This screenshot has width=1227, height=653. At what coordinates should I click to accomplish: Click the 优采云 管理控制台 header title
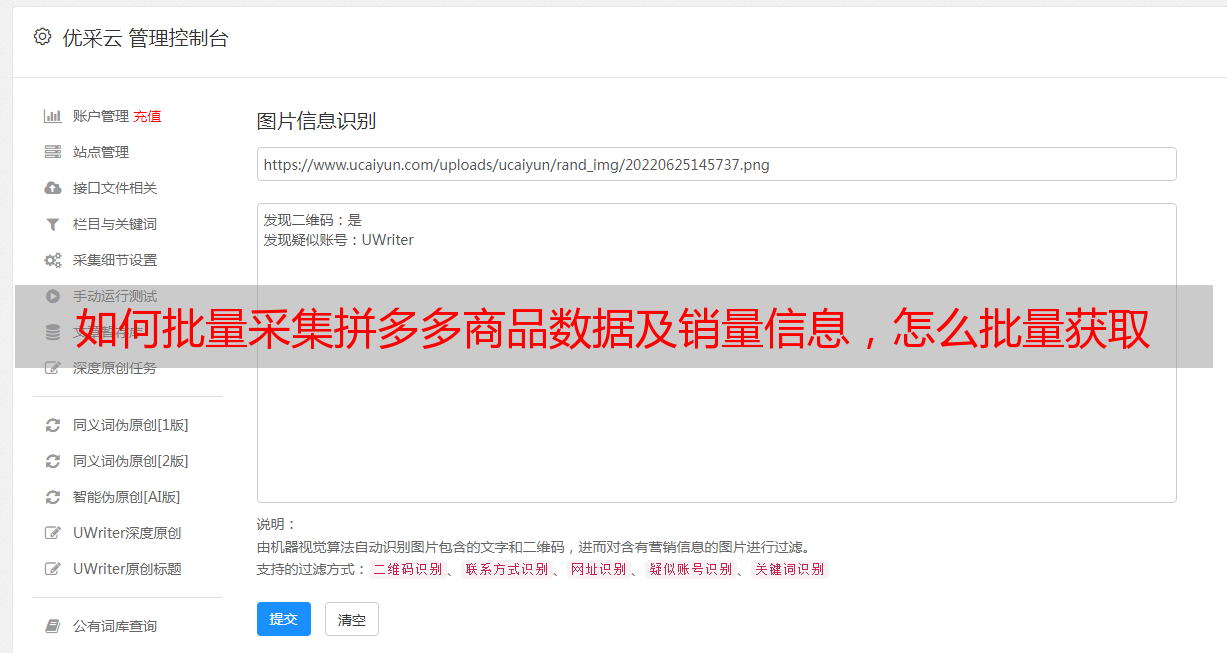[x=145, y=38]
